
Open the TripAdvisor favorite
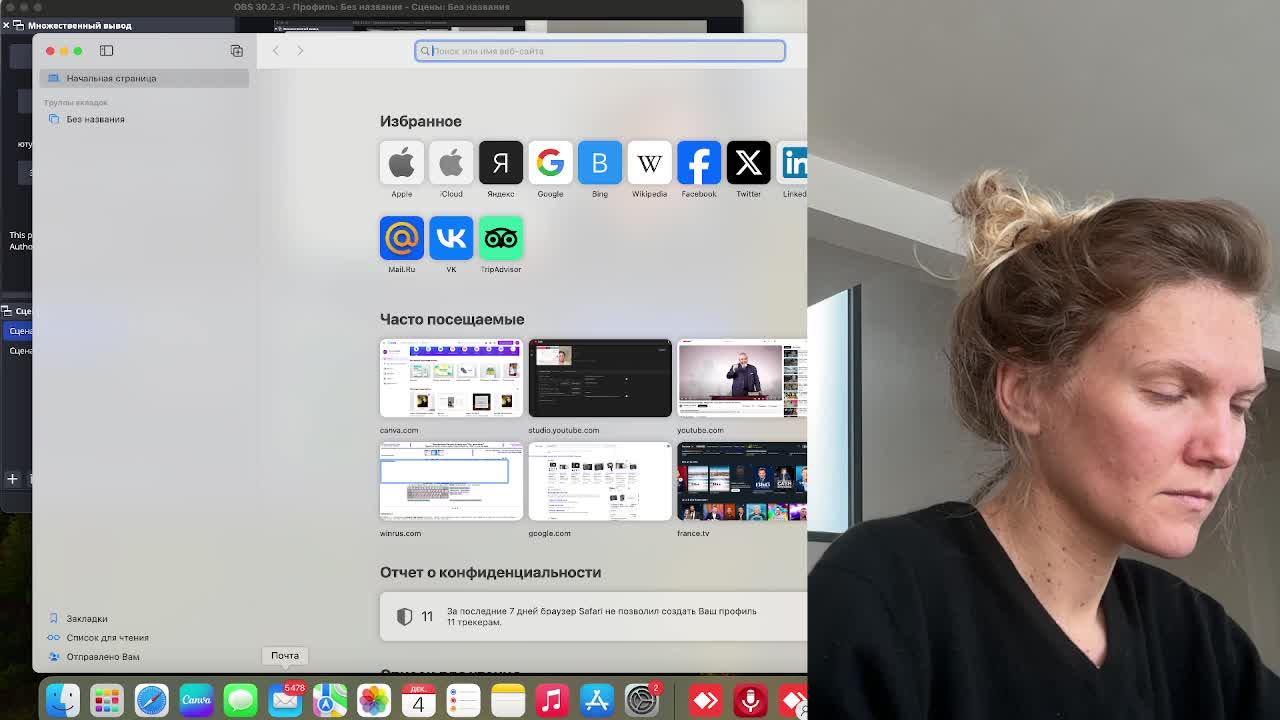pyautogui.click(x=500, y=237)
